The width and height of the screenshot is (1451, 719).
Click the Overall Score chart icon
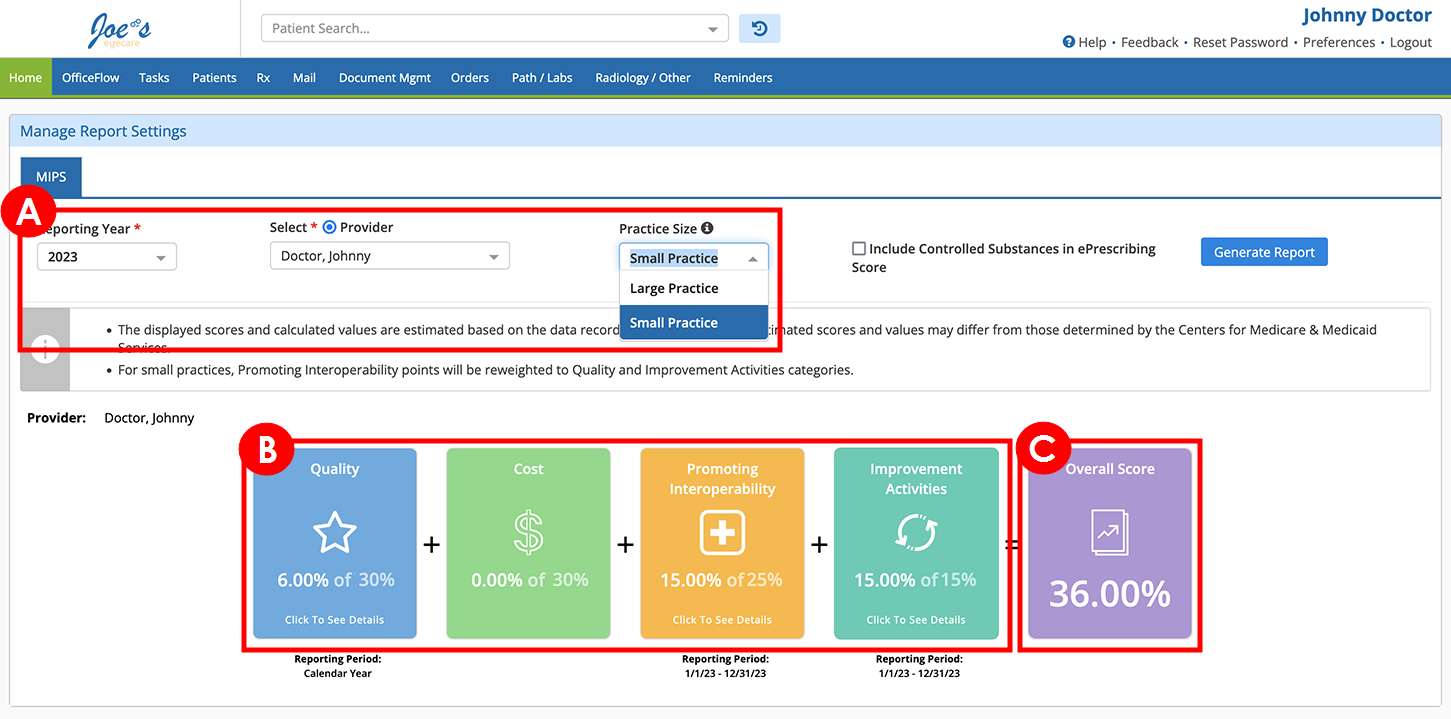(1109, 532)
